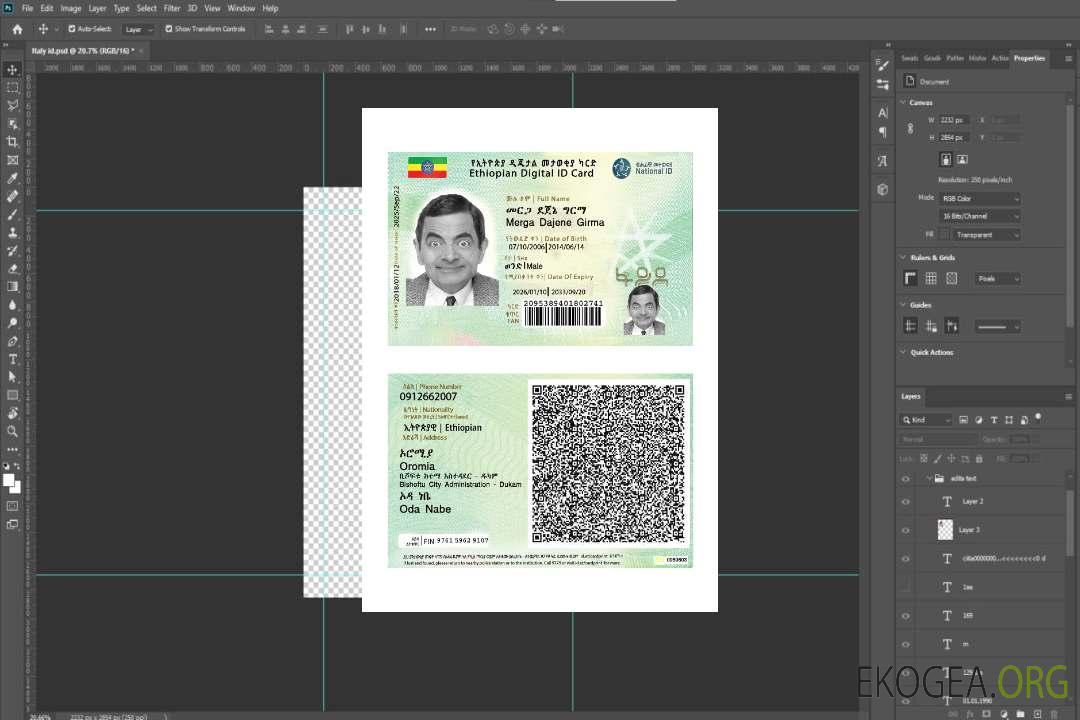
Task: Pick the Horizontal Type tool
Action: [x=12, y=359]
